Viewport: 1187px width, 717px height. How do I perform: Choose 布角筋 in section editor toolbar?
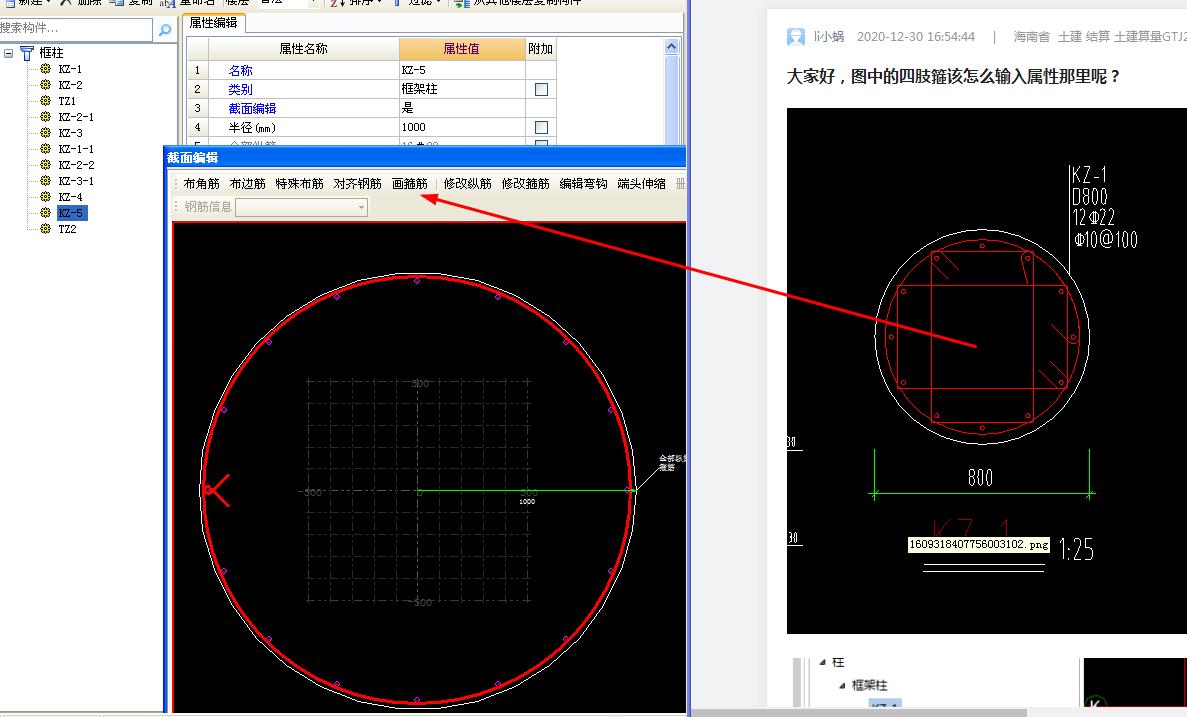click(x=201, y=184)
